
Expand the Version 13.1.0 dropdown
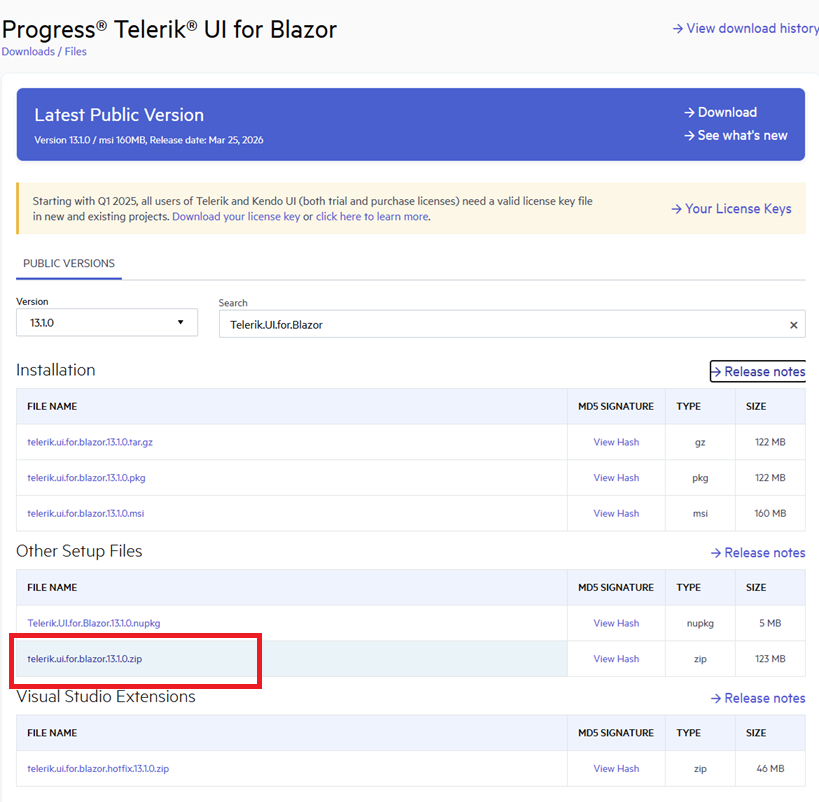(x=107, y=322)
